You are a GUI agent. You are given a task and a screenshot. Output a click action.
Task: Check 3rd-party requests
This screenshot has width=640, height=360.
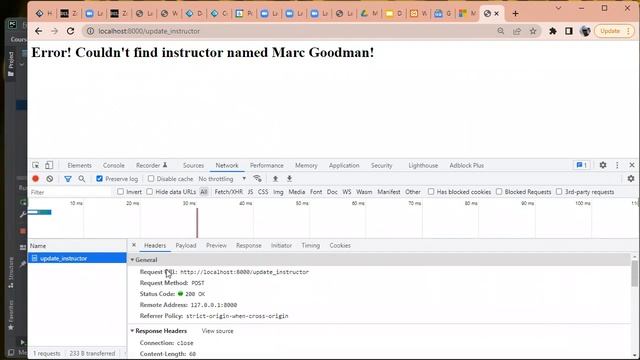click(x=559, y=191)
